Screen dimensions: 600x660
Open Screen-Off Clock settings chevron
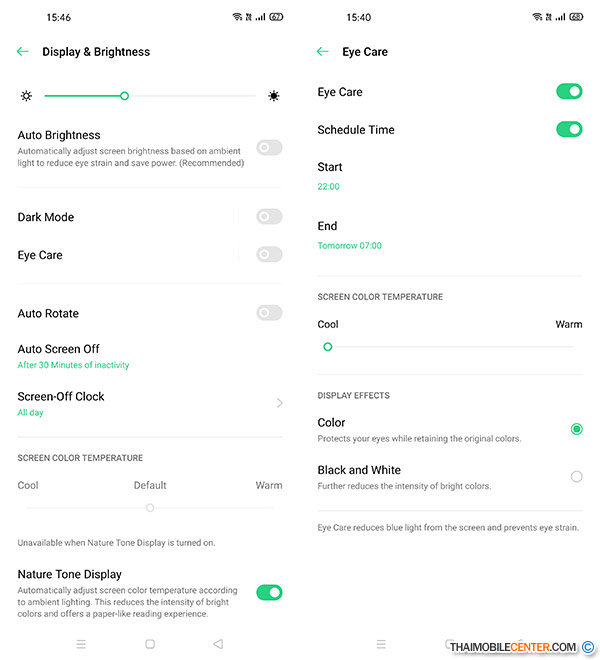click(x=280, y=403)
